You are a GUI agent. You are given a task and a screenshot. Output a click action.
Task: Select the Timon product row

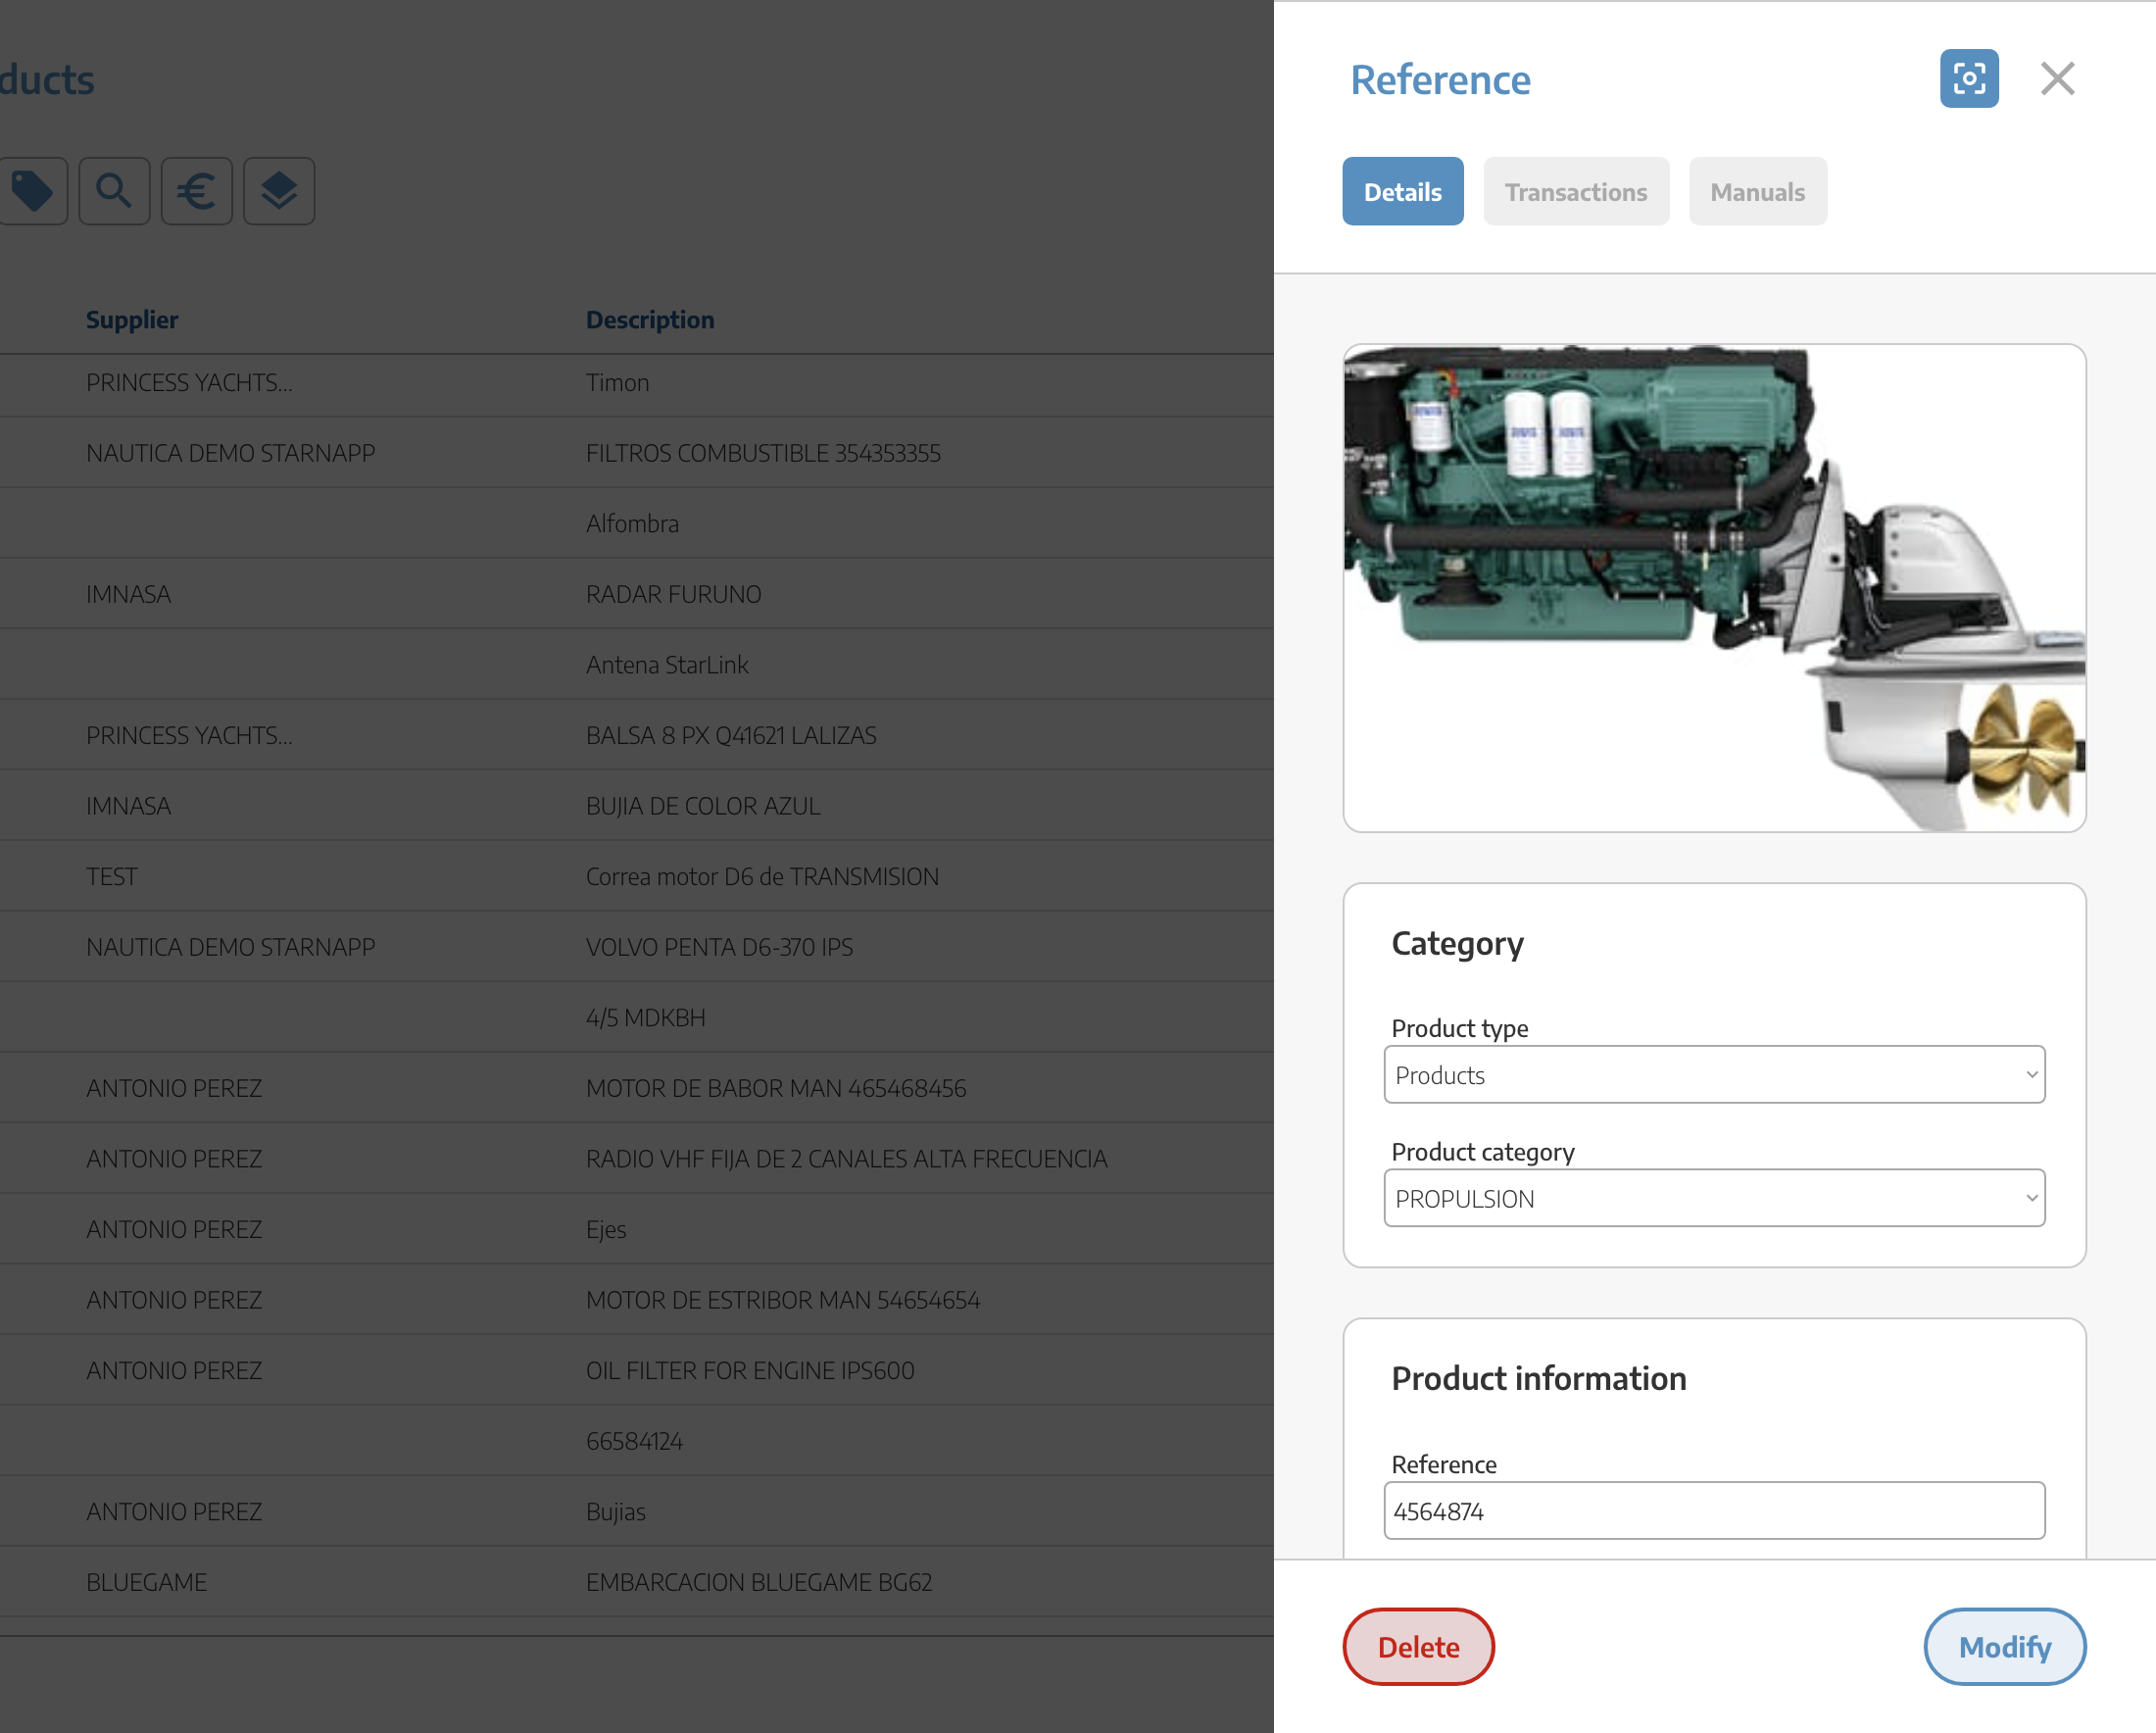click(636, 383)
